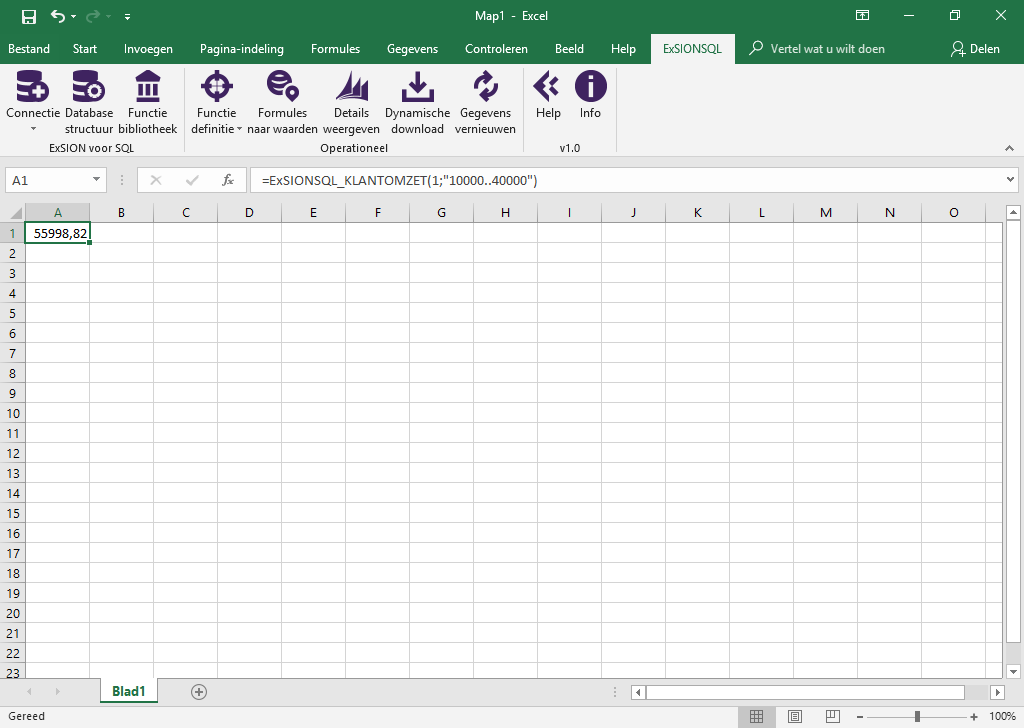
Task: Cancel the formula entry with X
Action: [x=155, y=180]
